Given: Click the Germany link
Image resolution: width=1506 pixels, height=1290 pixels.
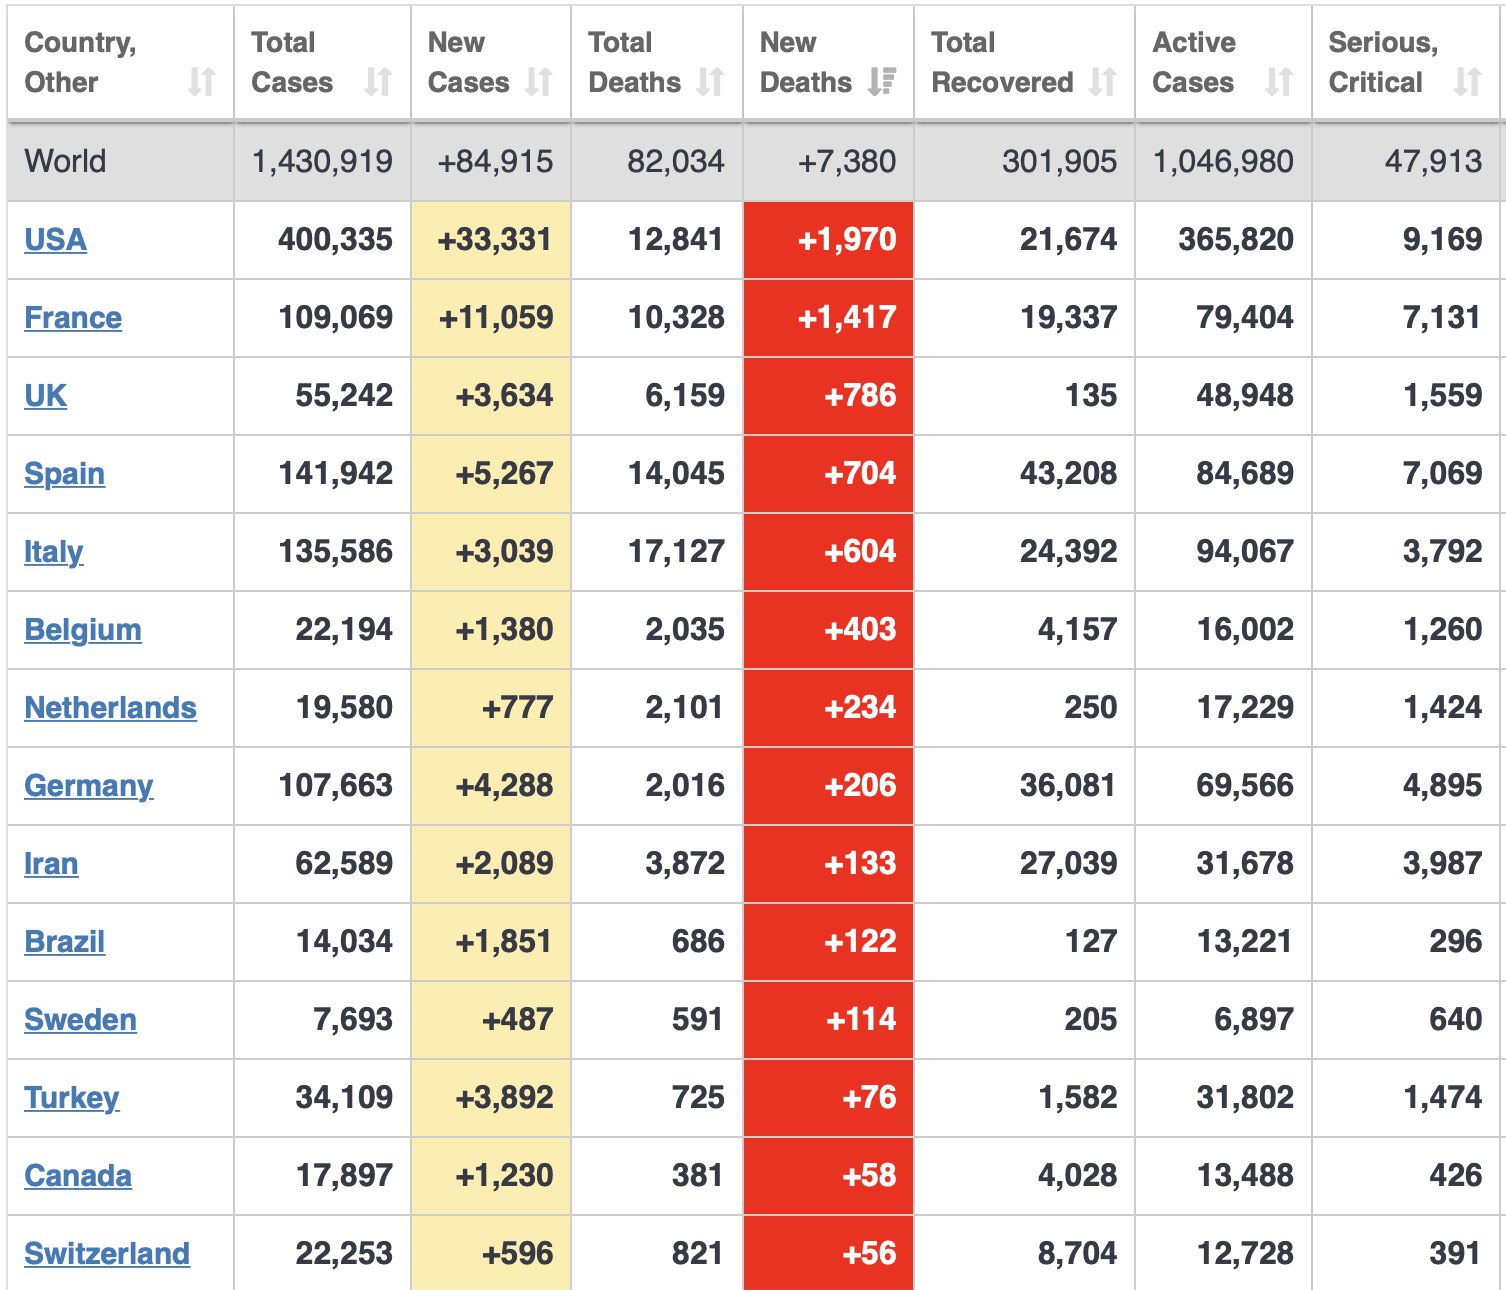Looking at the screenshot, I should coord(89,786).
